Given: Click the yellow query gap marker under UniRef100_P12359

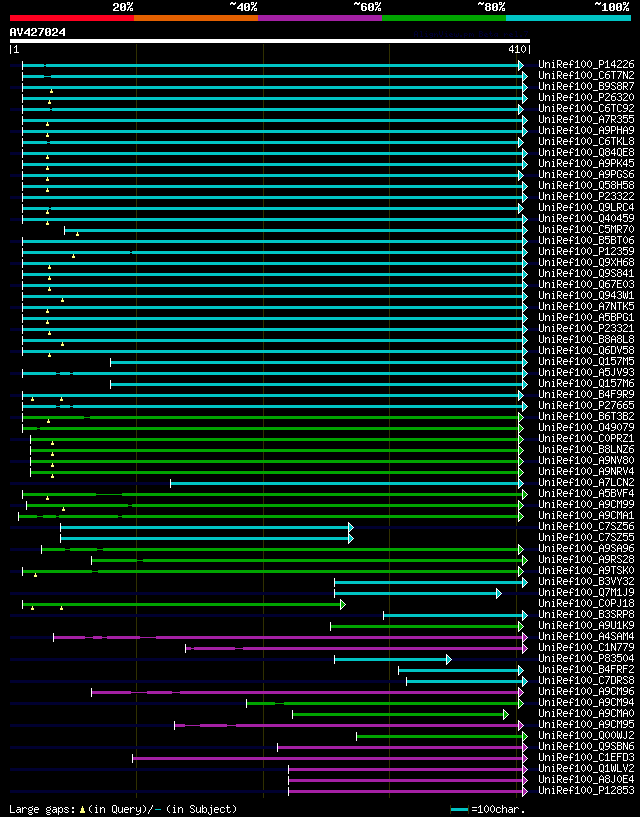Looking at the screenshot, I should (73, 256).
